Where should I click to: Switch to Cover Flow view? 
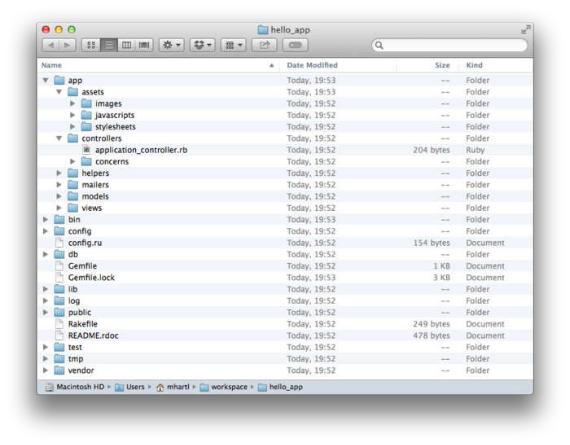pyautogui.click(x=144, y=45)
